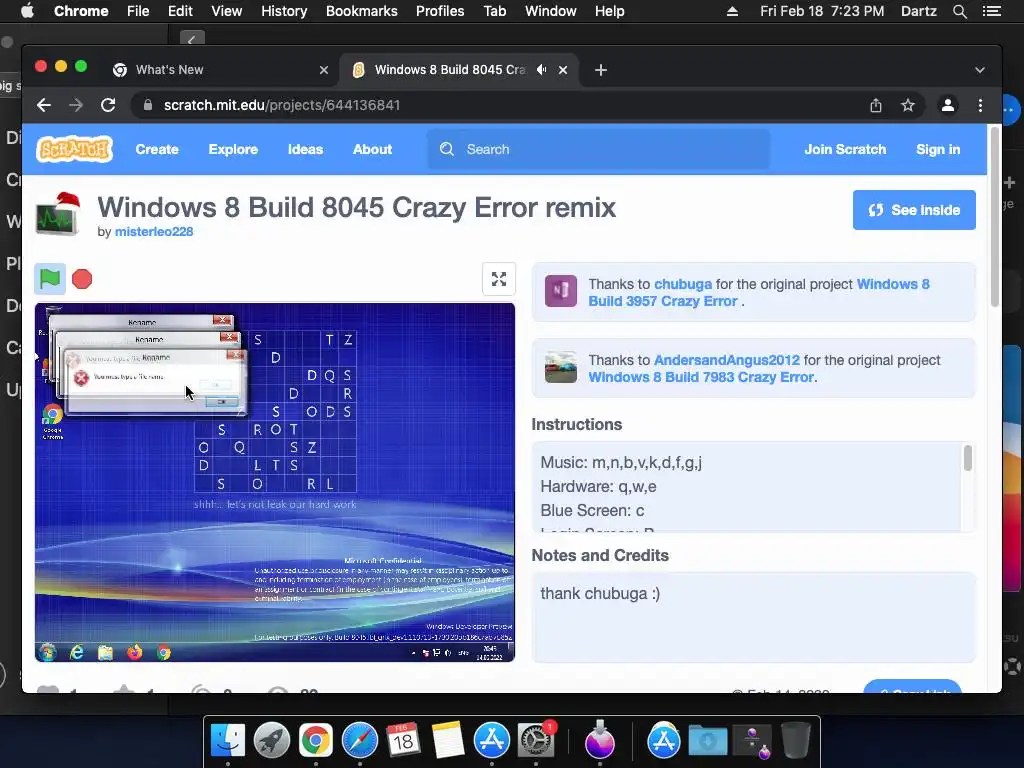
Task: Click the project author's avatar with Santa hat
Action: point(57,213)
